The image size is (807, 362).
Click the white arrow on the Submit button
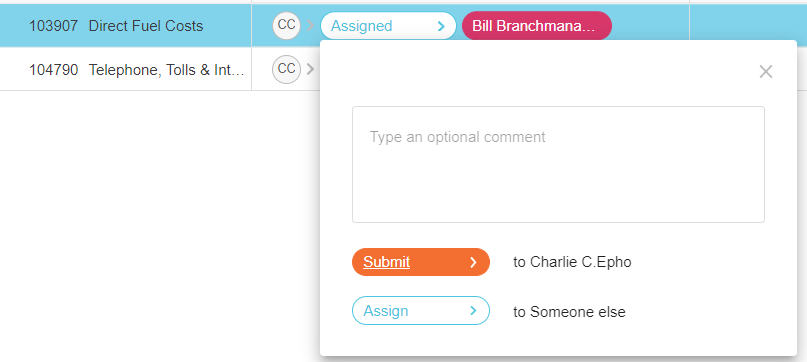point(473,263)
